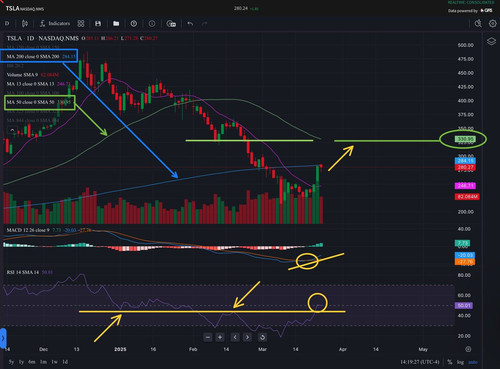Toggle the percent scale mode
The height and width of the screenshot is (369, 500).
pyautogui.click(x=450, y=362)
